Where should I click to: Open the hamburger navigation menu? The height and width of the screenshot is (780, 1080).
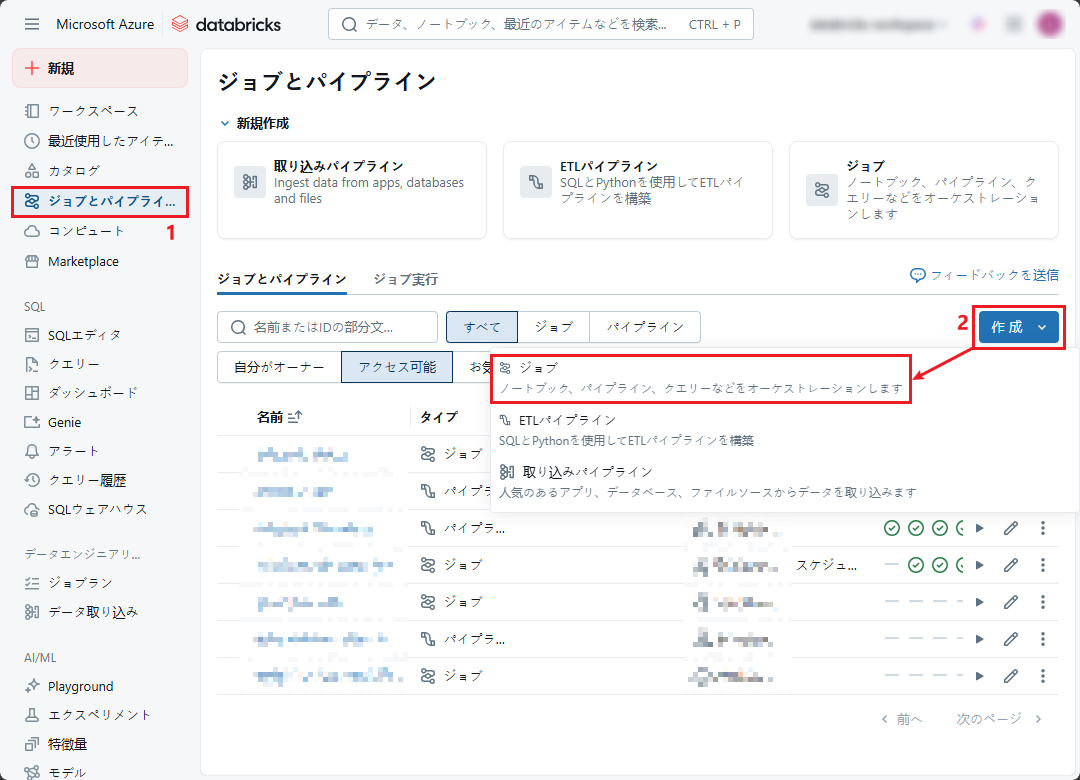point(32,24)
